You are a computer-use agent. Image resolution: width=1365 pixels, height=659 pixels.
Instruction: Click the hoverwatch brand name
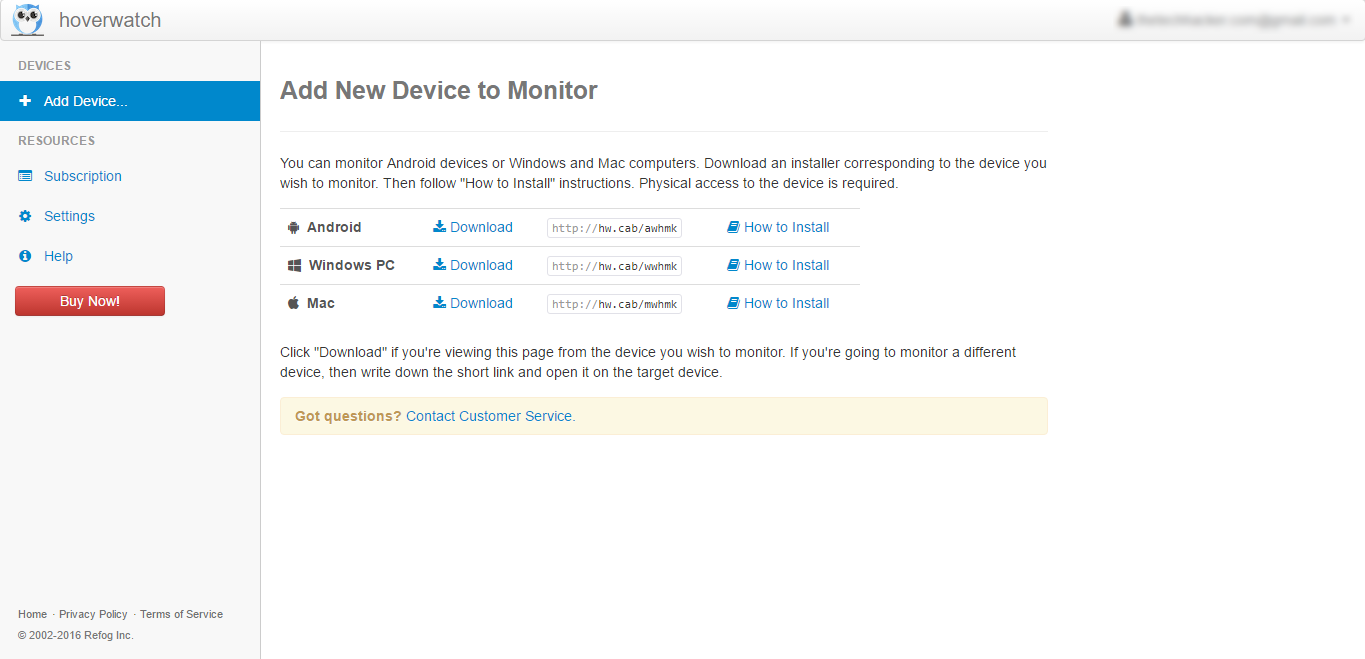[110, 20]
